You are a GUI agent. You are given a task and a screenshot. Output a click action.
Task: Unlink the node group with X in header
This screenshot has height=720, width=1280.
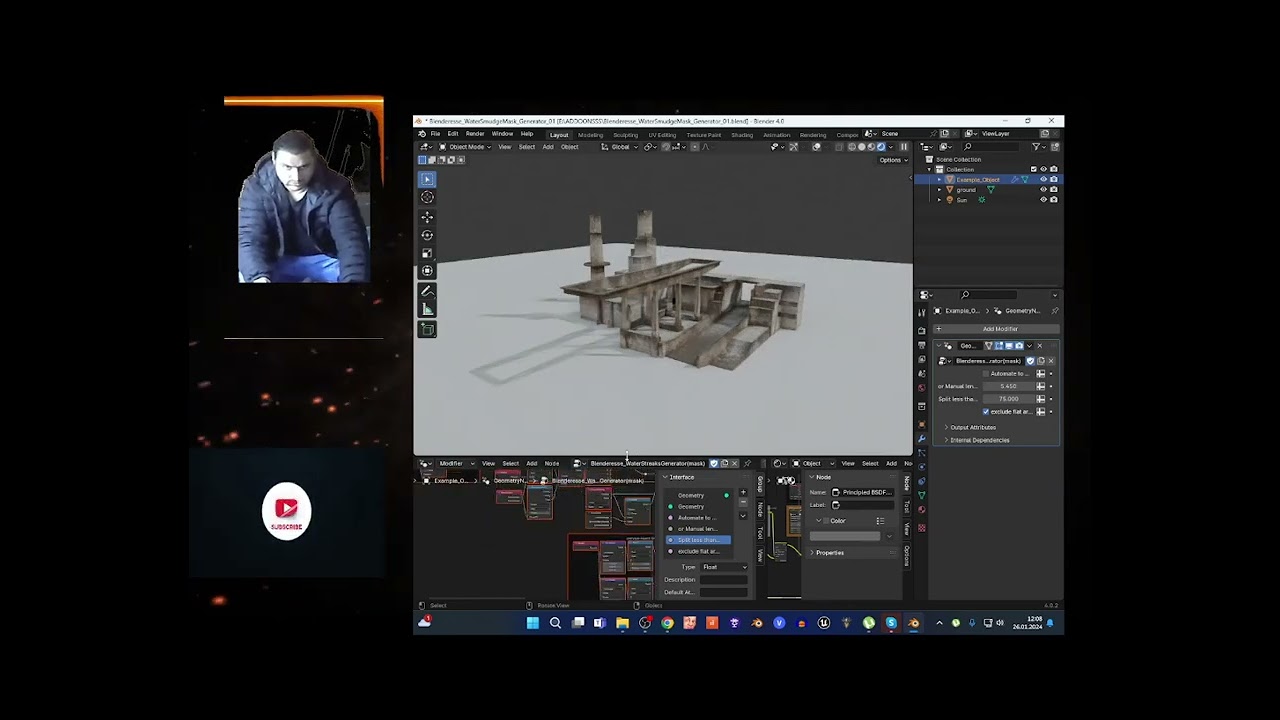point(735,463)
